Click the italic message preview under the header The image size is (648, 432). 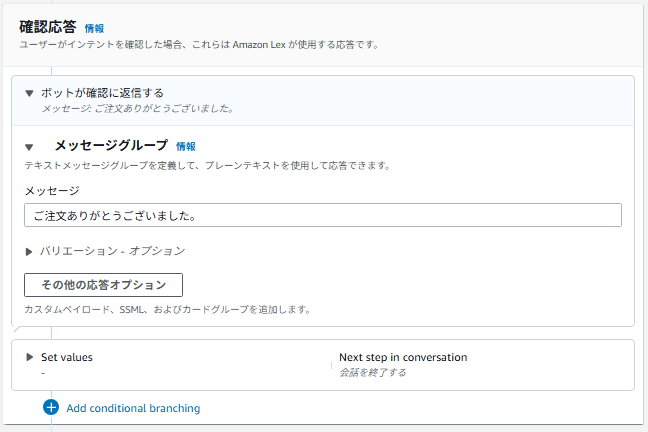point(137,108)
